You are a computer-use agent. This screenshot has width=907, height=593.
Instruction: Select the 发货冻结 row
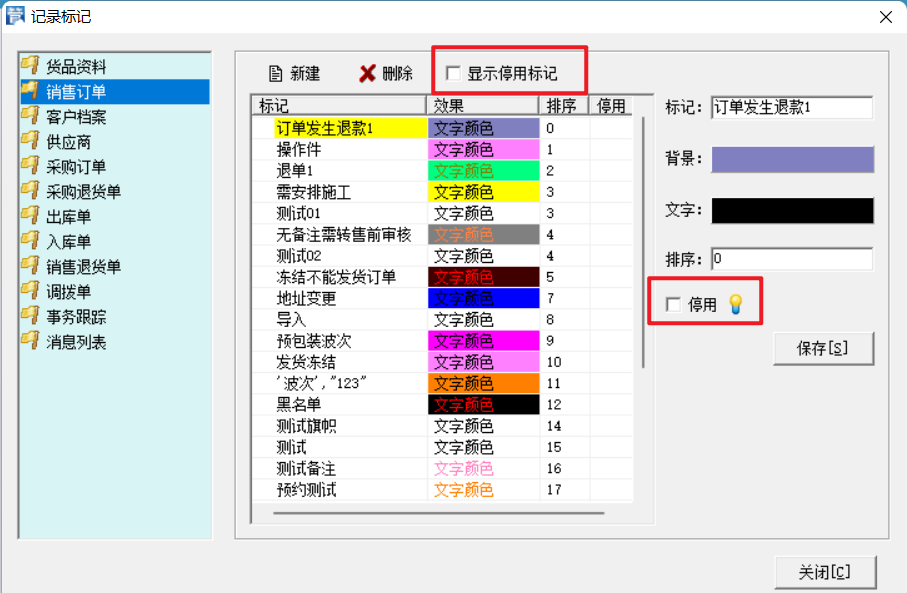click(443, 362)
